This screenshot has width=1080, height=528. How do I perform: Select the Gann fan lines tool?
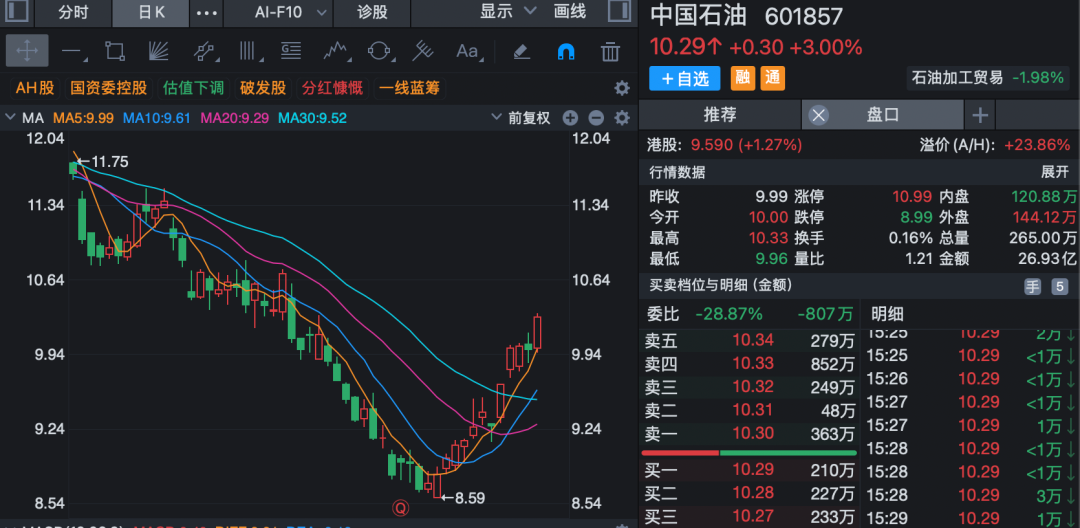(158, 51)
